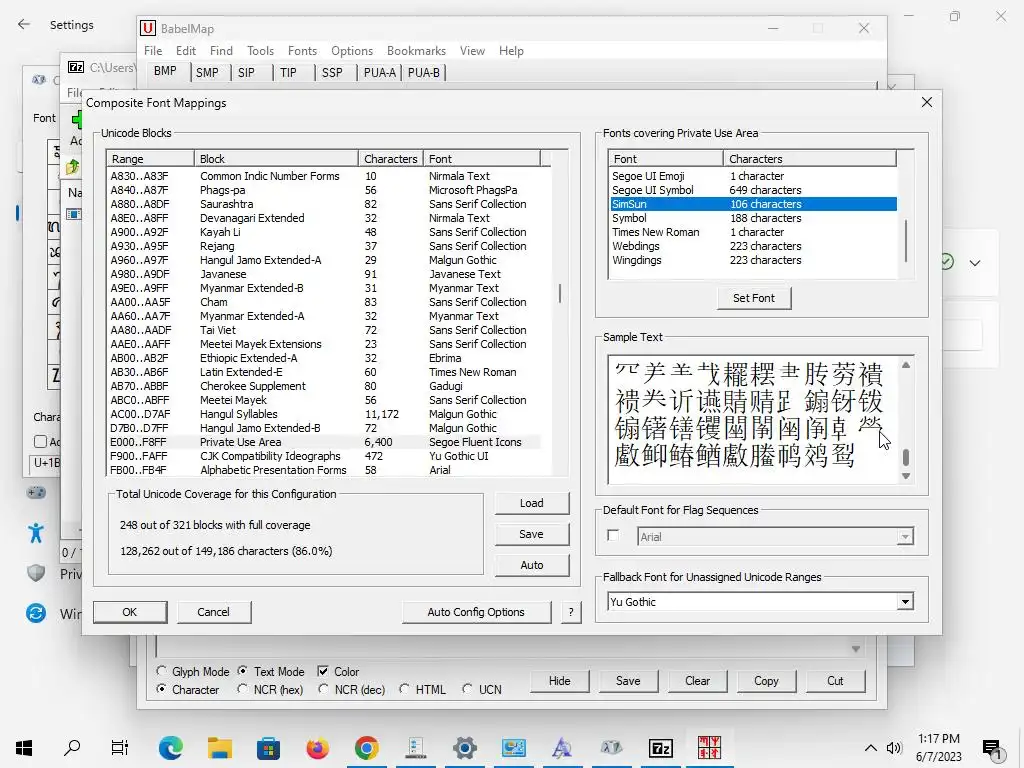Switch to the PUA-A plane tab
The image size is (1024, 768).
click(379, 72)
